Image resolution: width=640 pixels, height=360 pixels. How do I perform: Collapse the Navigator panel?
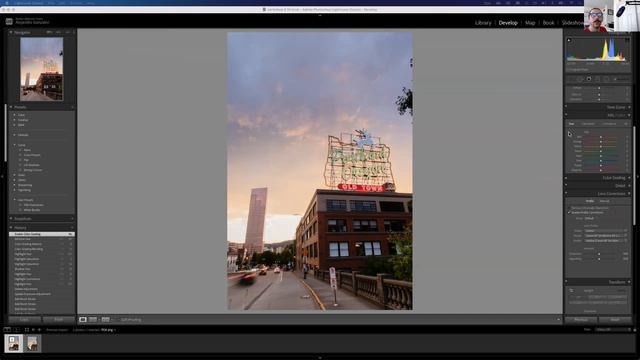[11, 32]
